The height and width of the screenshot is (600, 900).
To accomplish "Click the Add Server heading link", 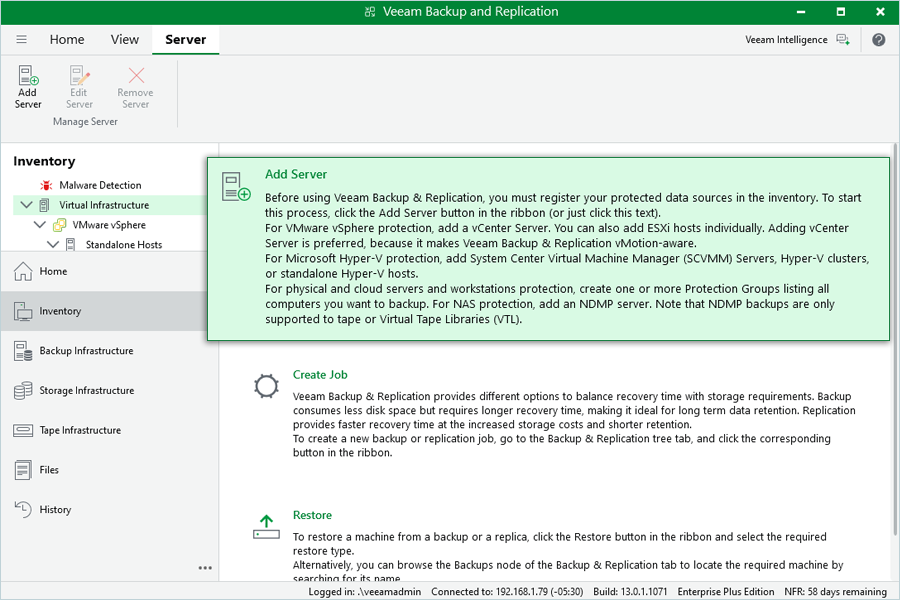I will click(296, 174).
